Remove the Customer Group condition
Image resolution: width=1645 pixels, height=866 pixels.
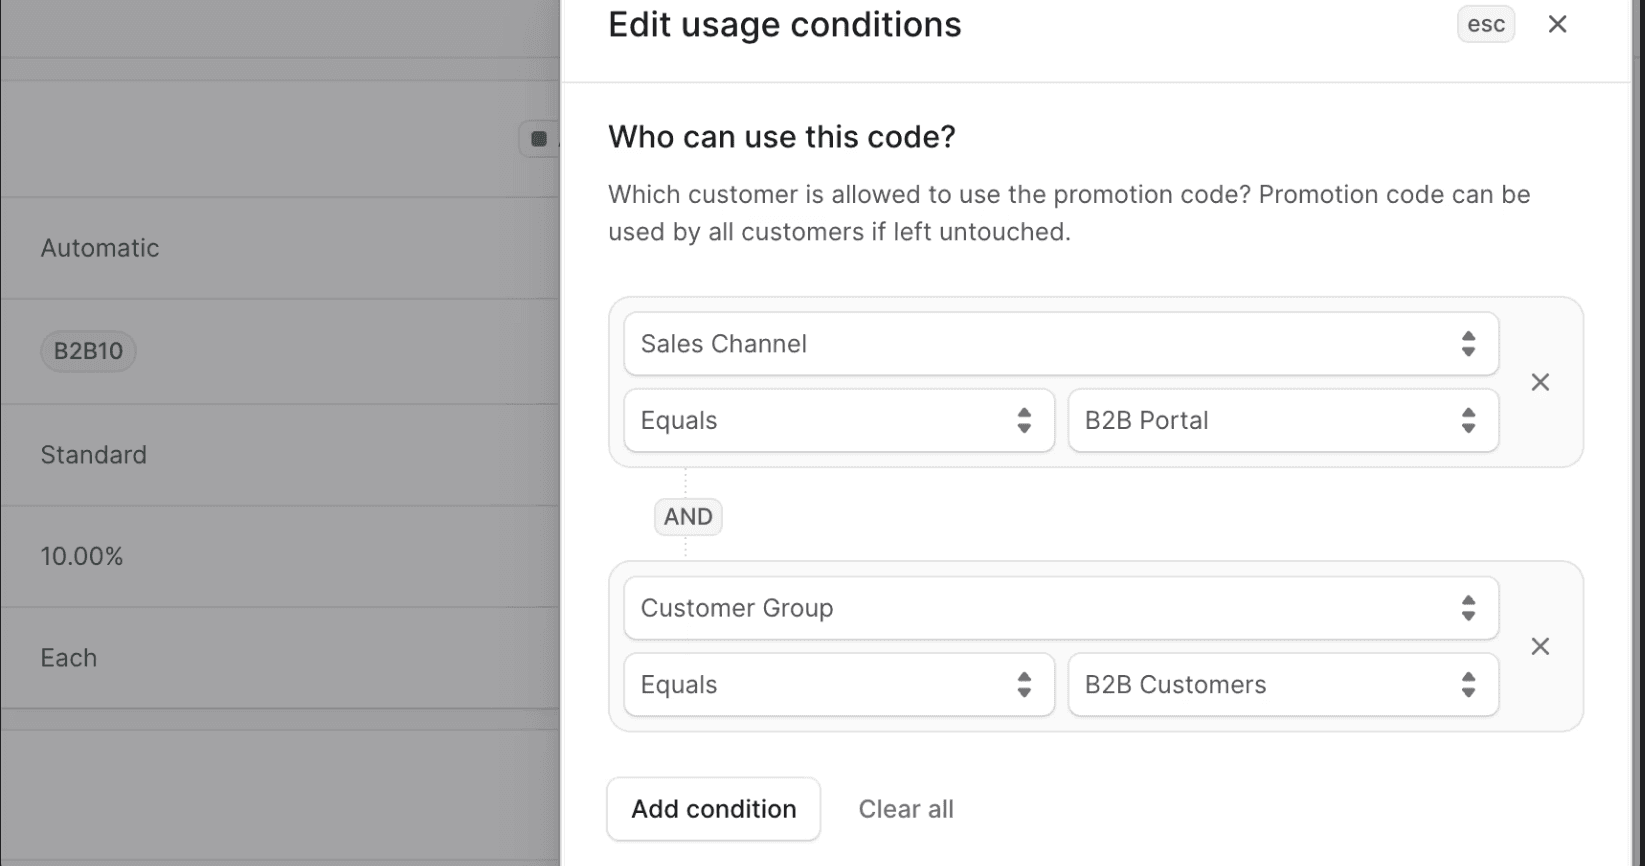[x=1540, y=646]
